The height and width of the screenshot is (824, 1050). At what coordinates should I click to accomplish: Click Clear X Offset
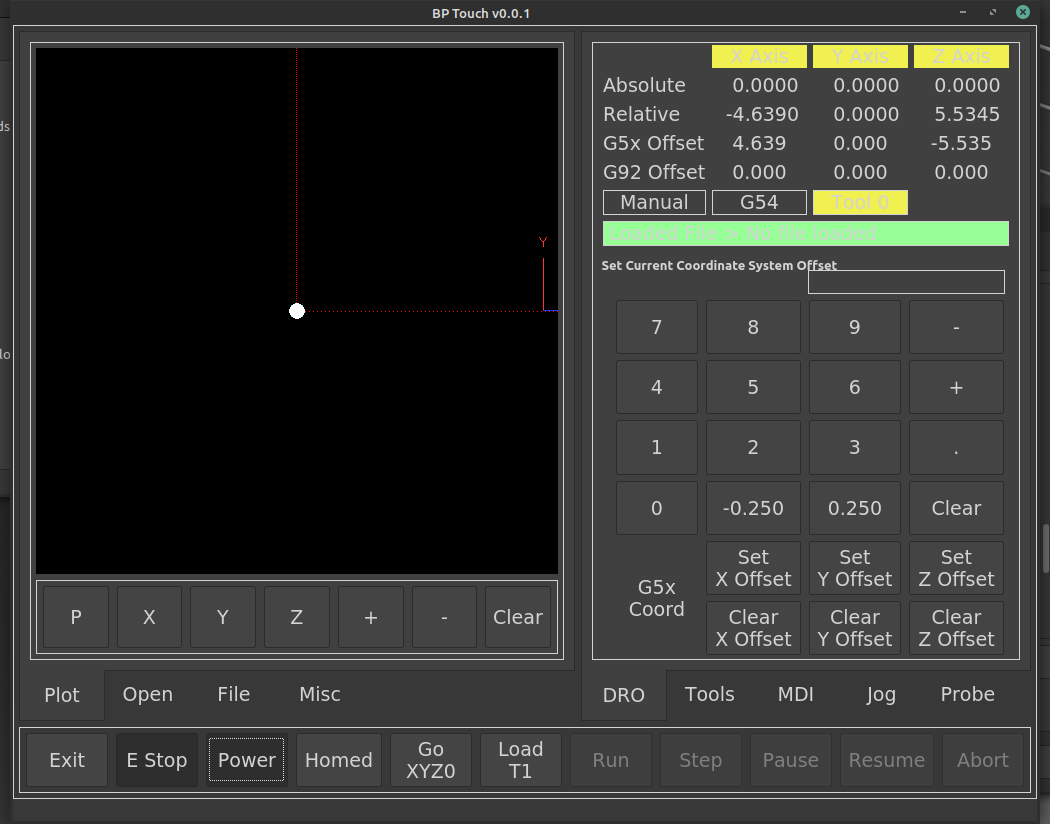(x=753, y=628)
